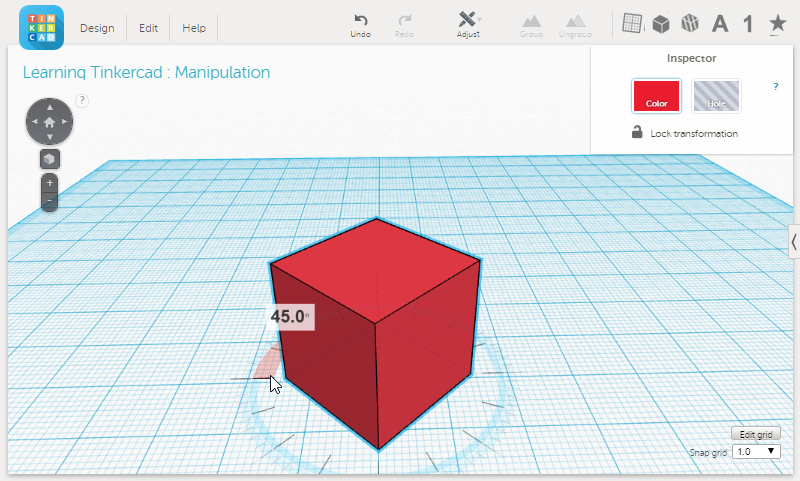Choose the red Color swatch
This screenshot has width=800, height=481.
coord(656,96)
